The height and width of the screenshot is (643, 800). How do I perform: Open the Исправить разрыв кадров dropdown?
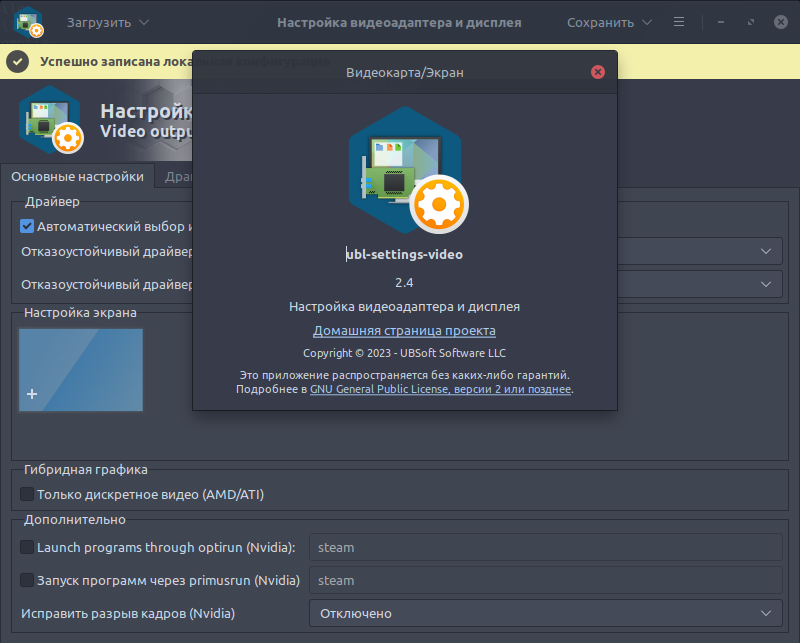coord(545,613)
